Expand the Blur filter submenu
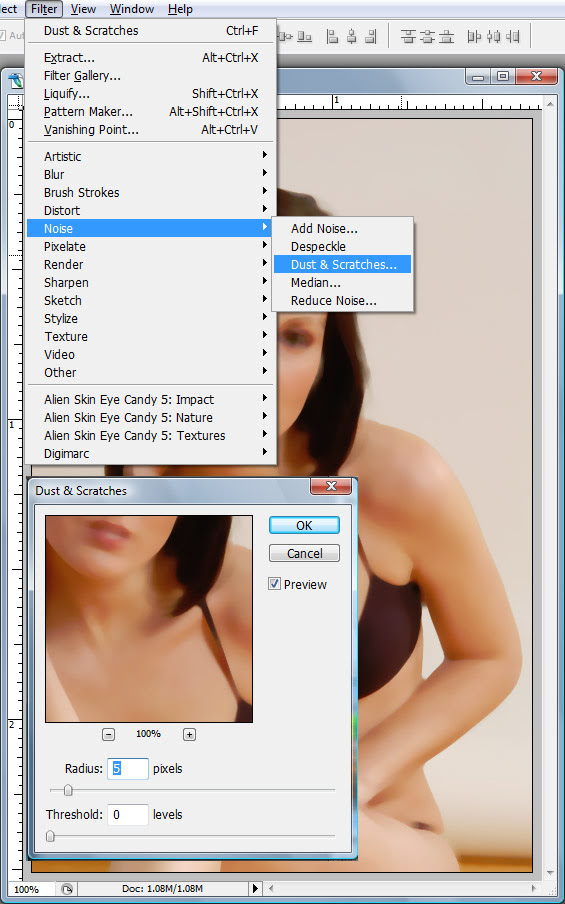Screen dimensions: 565x904 [x=152, y=174]
